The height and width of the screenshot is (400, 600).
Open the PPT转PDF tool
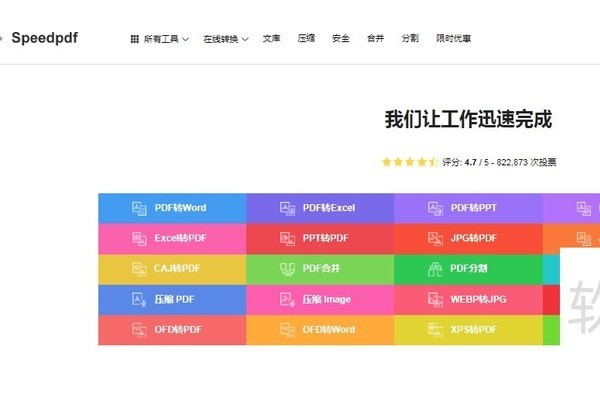(320, 239)
